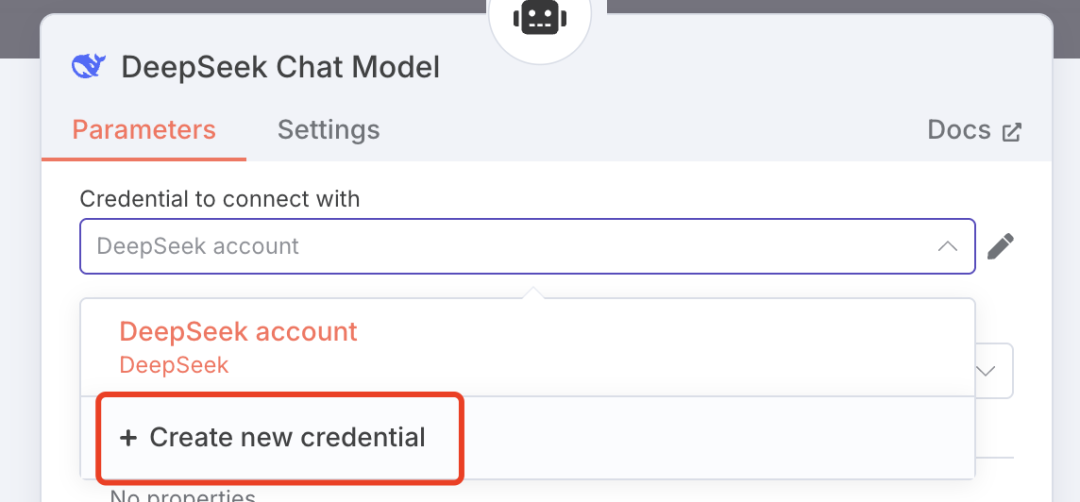Click the DeepSeek account placeholder text in the field

pyautogui.click(x=198, y=246)
